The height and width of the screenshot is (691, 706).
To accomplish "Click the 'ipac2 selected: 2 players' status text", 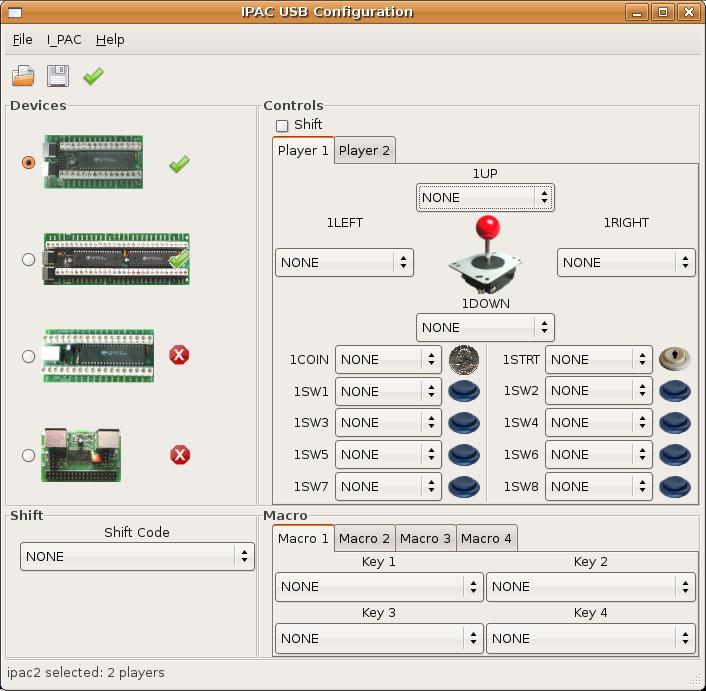I will [x=86, y=672].
